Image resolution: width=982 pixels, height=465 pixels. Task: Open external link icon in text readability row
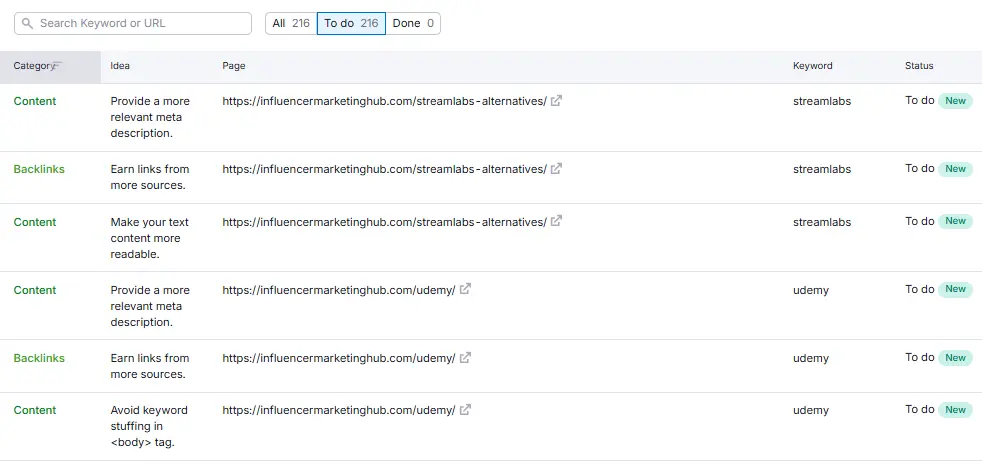(x=557, y=221)
